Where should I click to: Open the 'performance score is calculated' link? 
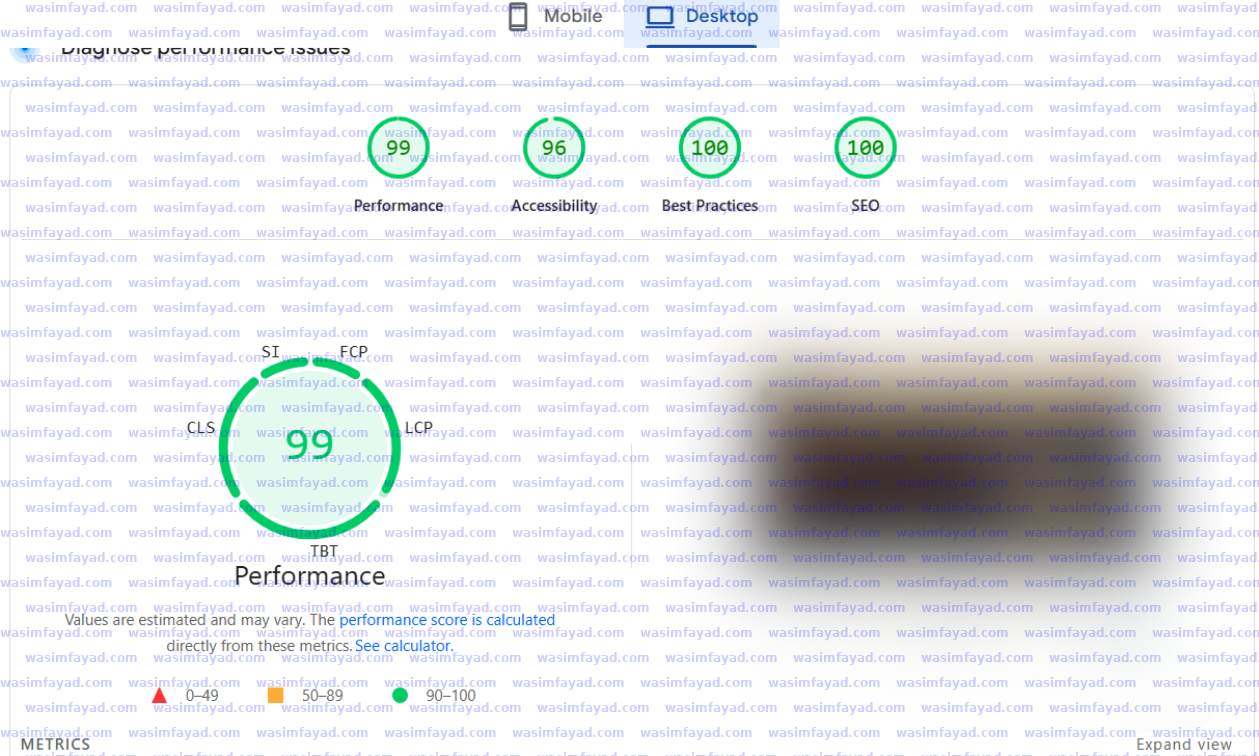pyautogui.click(x=447, y=620)
